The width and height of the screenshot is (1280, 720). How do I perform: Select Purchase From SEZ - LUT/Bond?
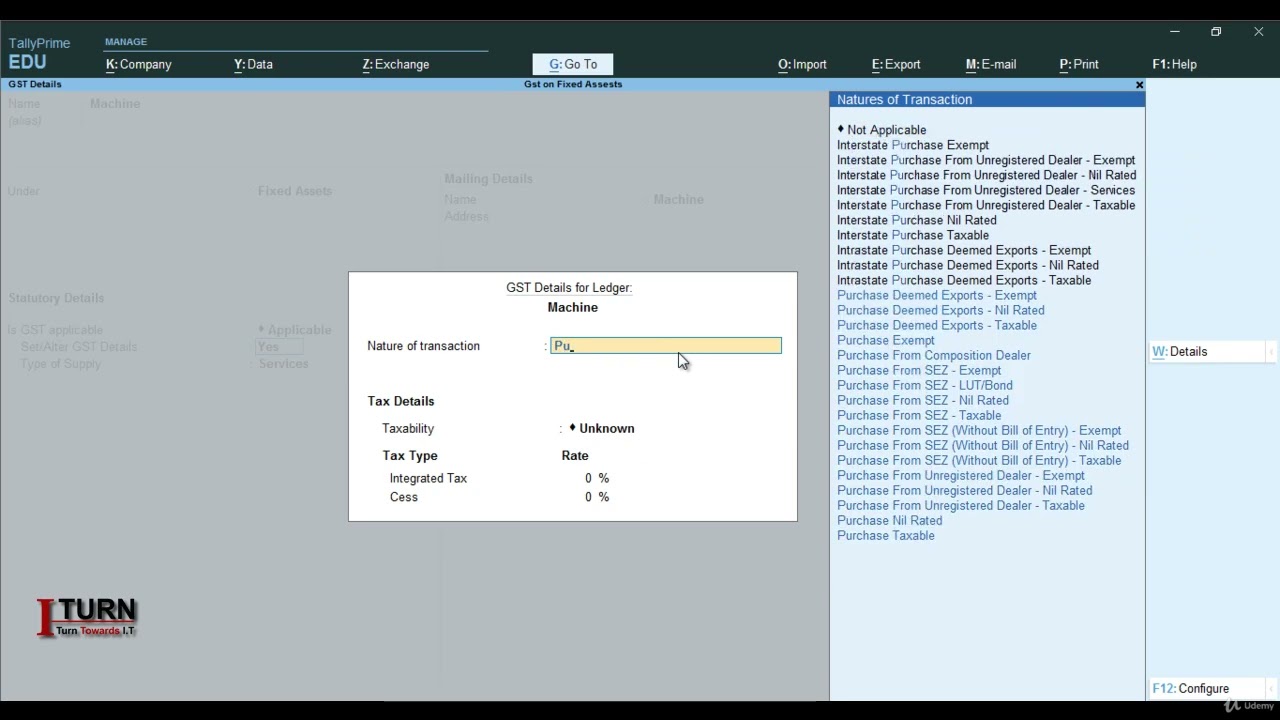[925, 385]
